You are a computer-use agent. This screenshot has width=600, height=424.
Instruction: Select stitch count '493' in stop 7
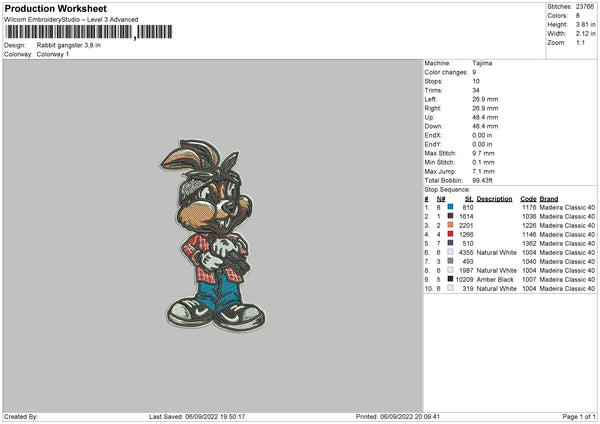pos(468,261)
